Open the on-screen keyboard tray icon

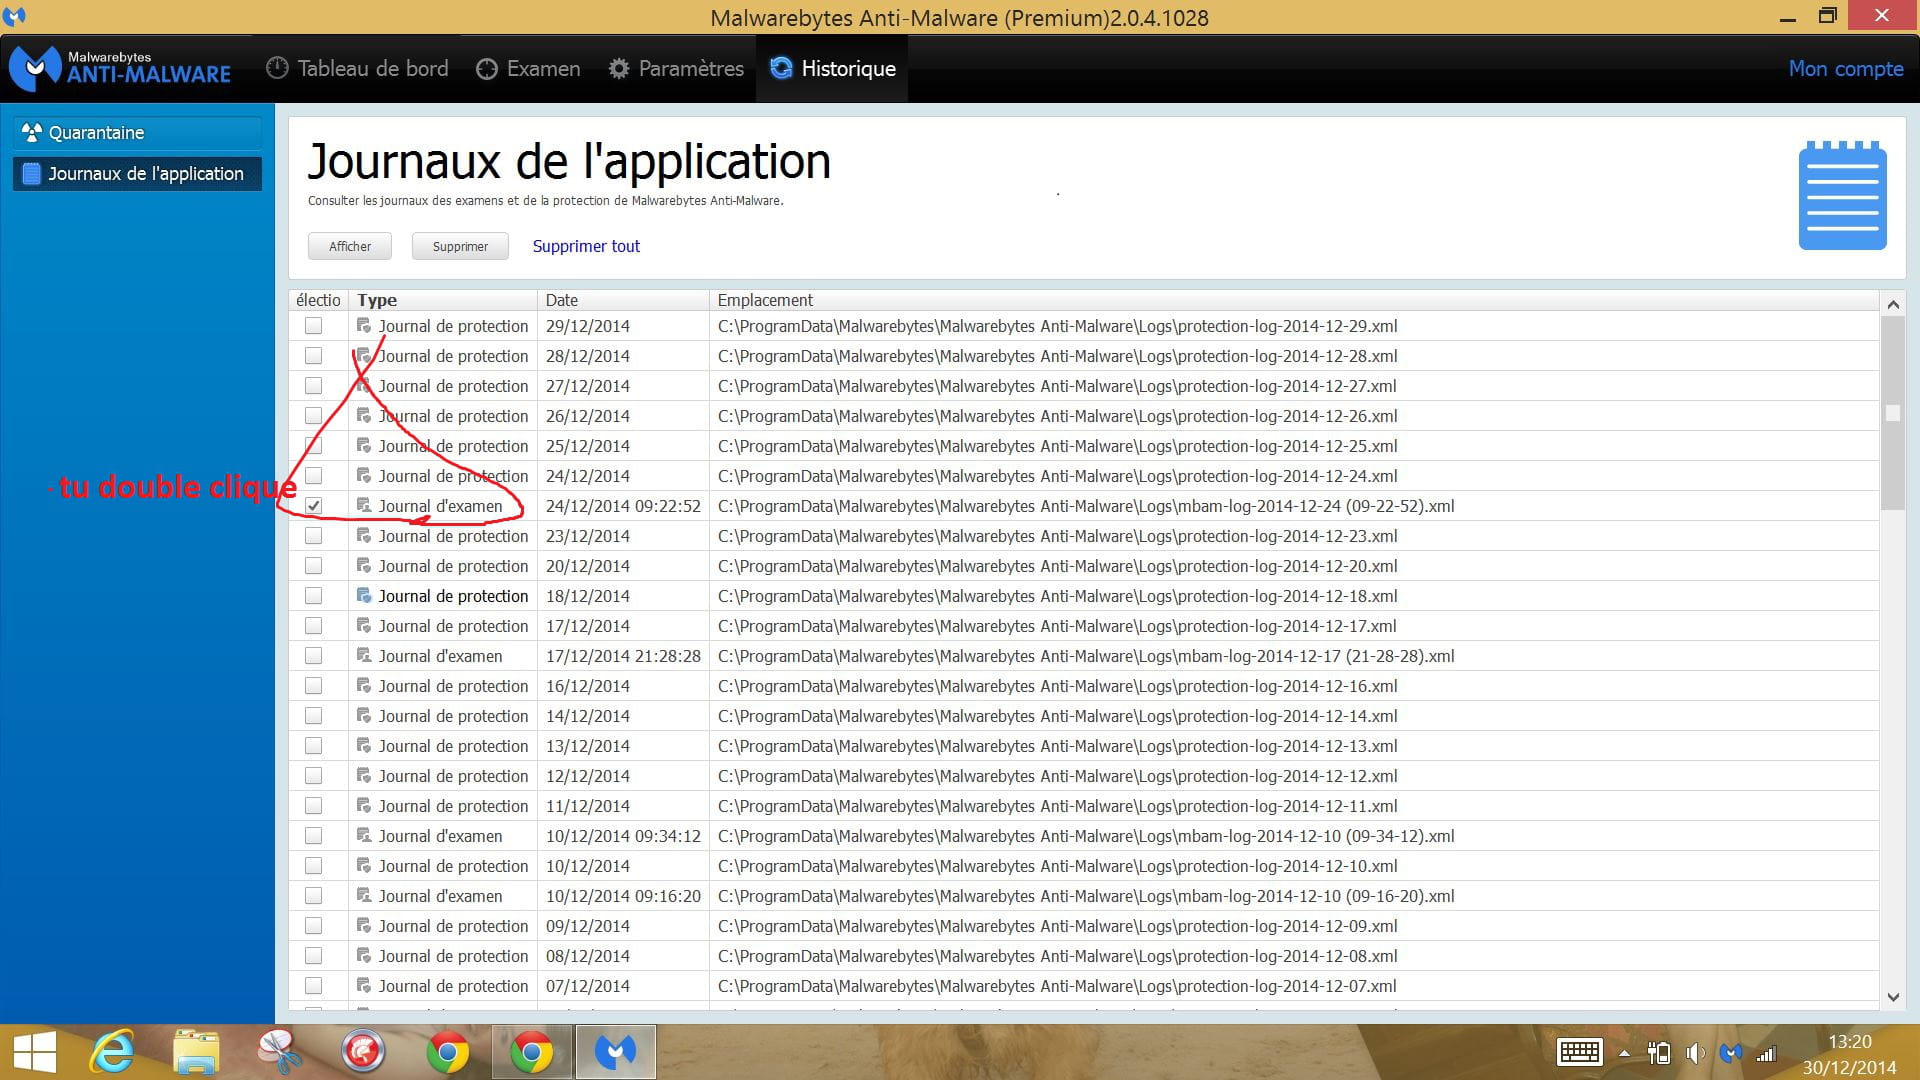click(x=1580, y=1052)
